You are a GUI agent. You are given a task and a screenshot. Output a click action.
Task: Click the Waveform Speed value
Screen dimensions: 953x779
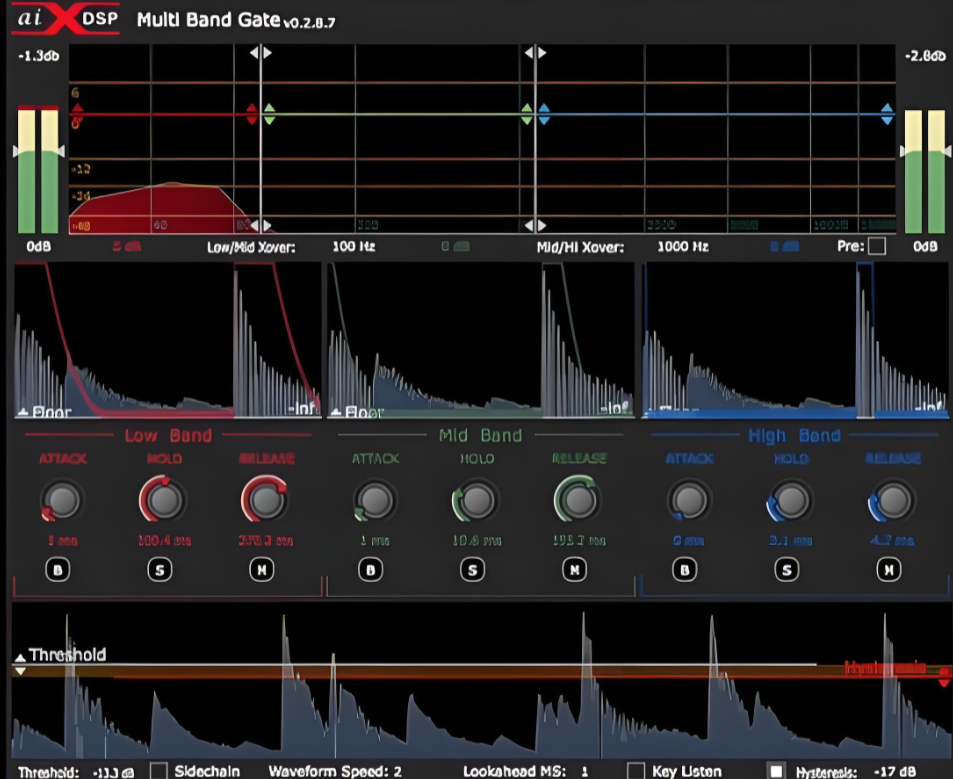397,772
